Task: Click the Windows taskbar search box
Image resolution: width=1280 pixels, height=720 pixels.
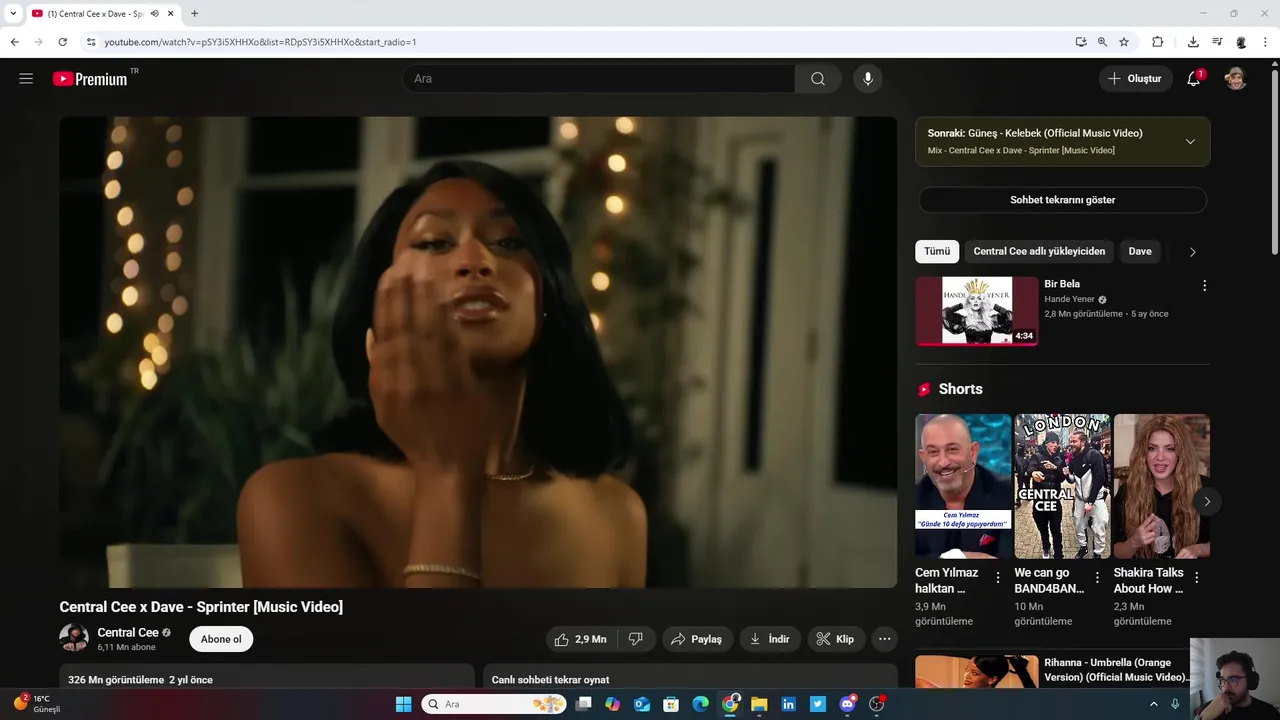Action: click(494, 704)
